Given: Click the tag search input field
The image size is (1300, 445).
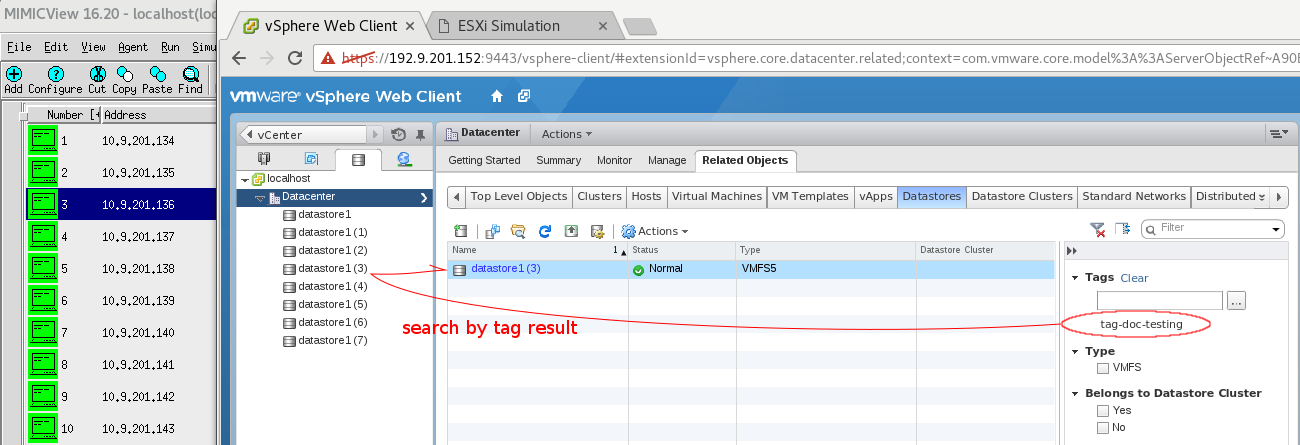Looking at the screenshot, I should click(1160, 300).
